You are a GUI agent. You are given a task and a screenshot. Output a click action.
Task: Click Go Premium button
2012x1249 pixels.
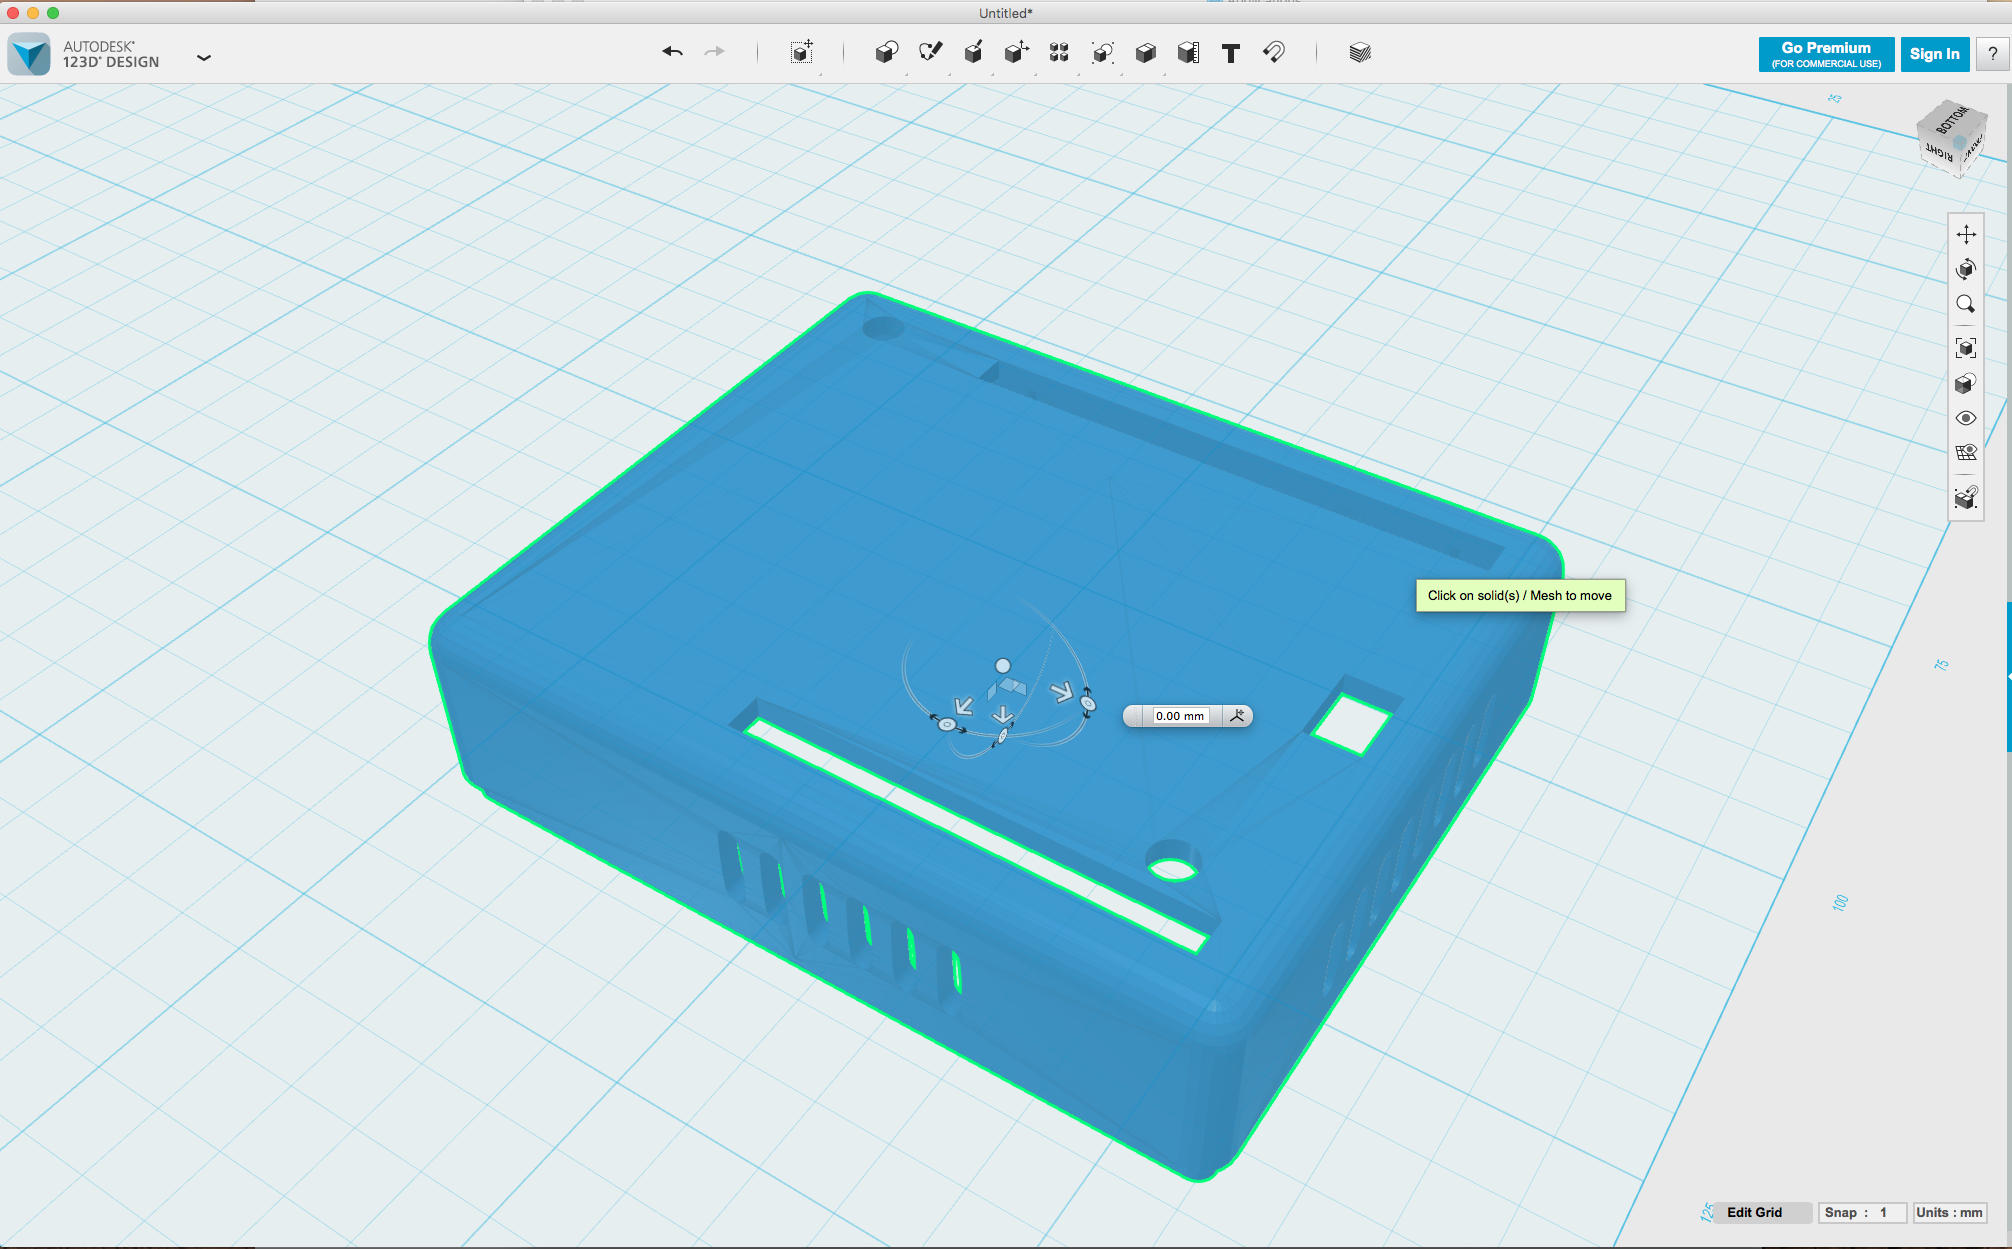pyautogui.click(x=1826, y=54)
